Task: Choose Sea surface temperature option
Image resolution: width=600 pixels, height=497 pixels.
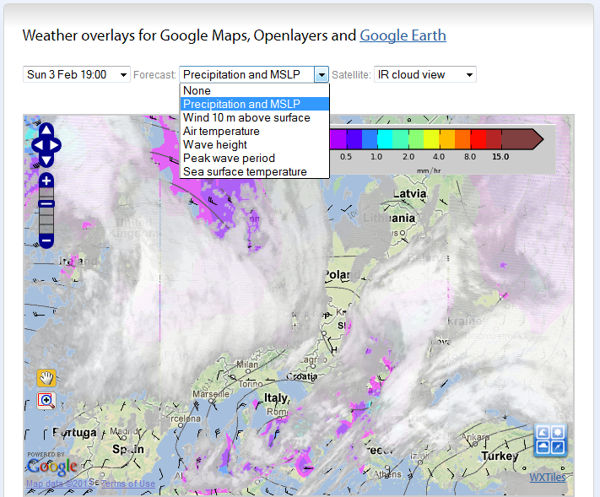Action: [x=254, y=171]
